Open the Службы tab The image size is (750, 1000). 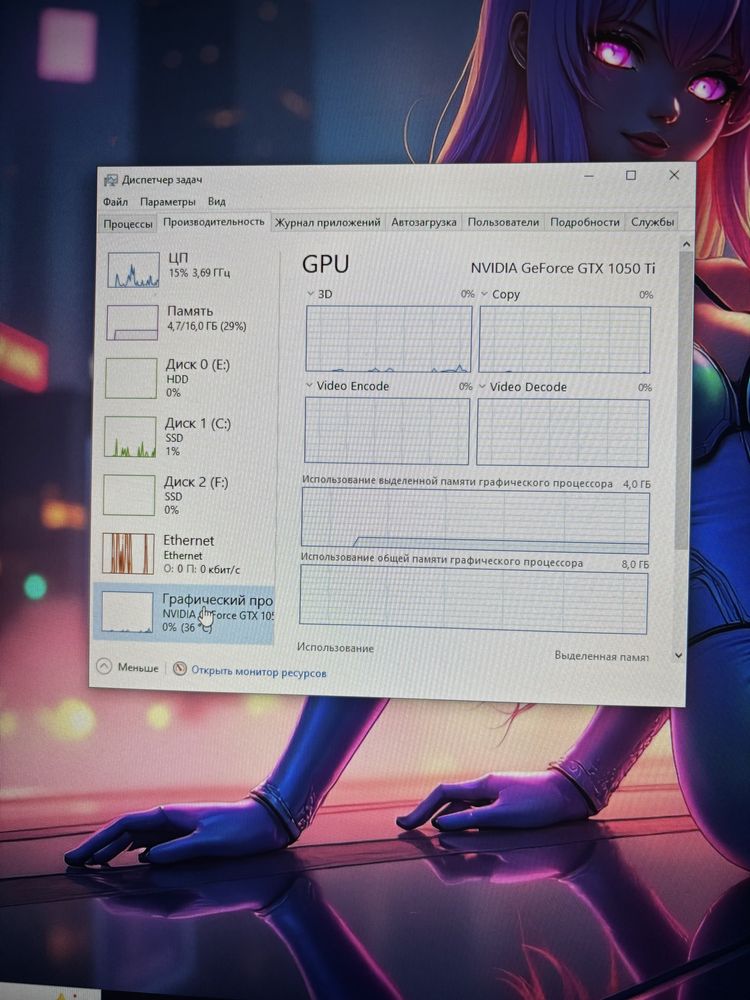(x=652, y=222)
